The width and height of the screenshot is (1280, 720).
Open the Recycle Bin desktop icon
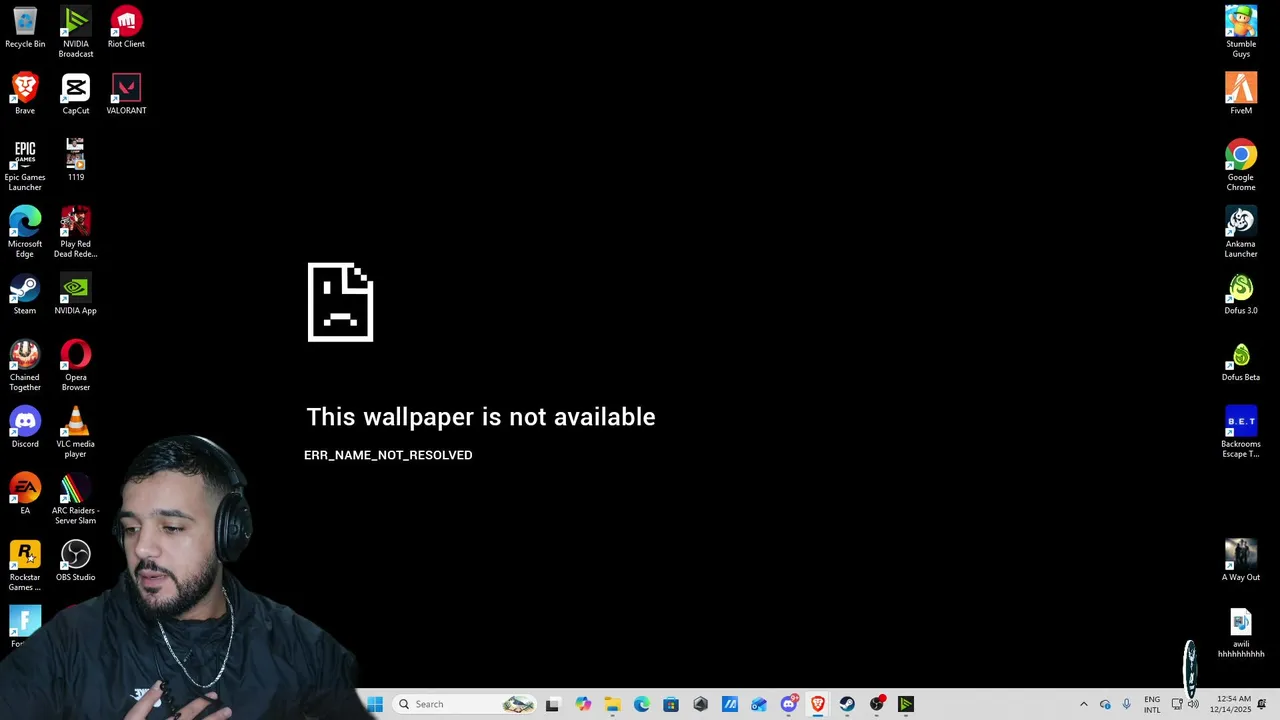click(25, 28)
